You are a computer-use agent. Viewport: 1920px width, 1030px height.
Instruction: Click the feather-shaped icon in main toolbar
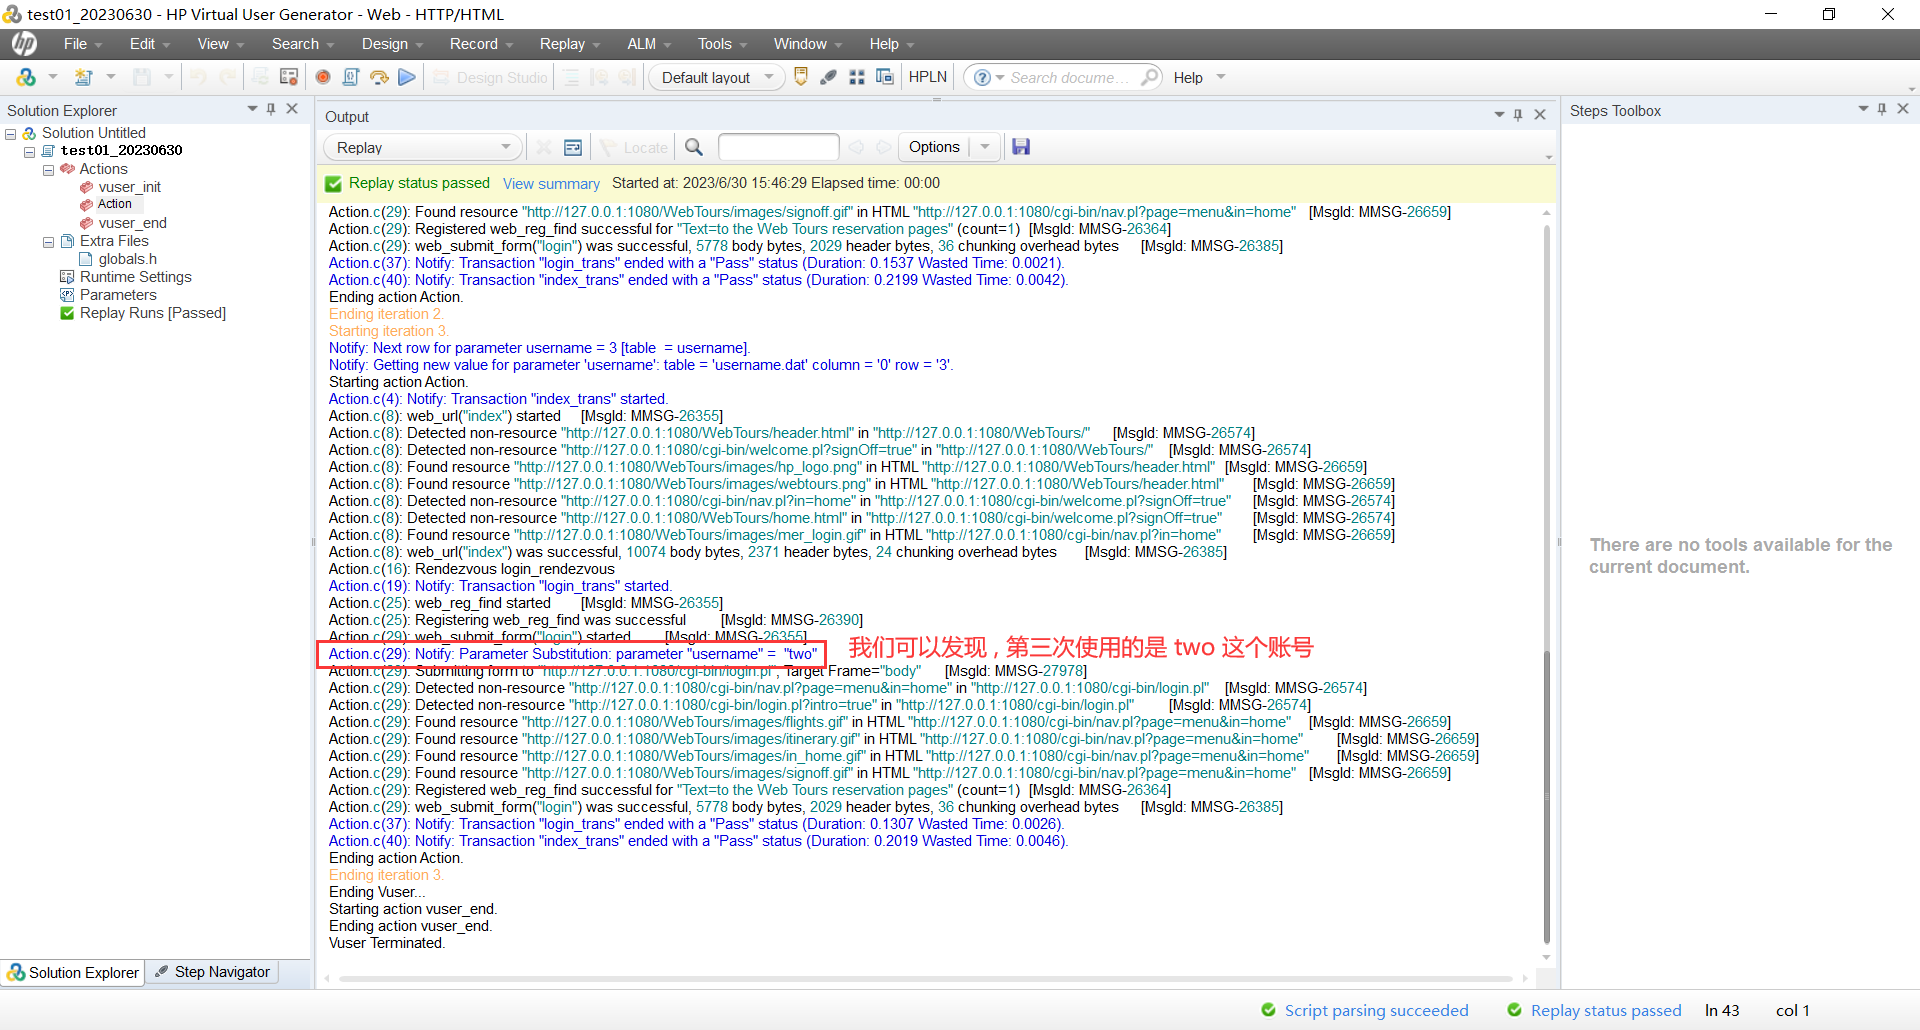[829, 77]
